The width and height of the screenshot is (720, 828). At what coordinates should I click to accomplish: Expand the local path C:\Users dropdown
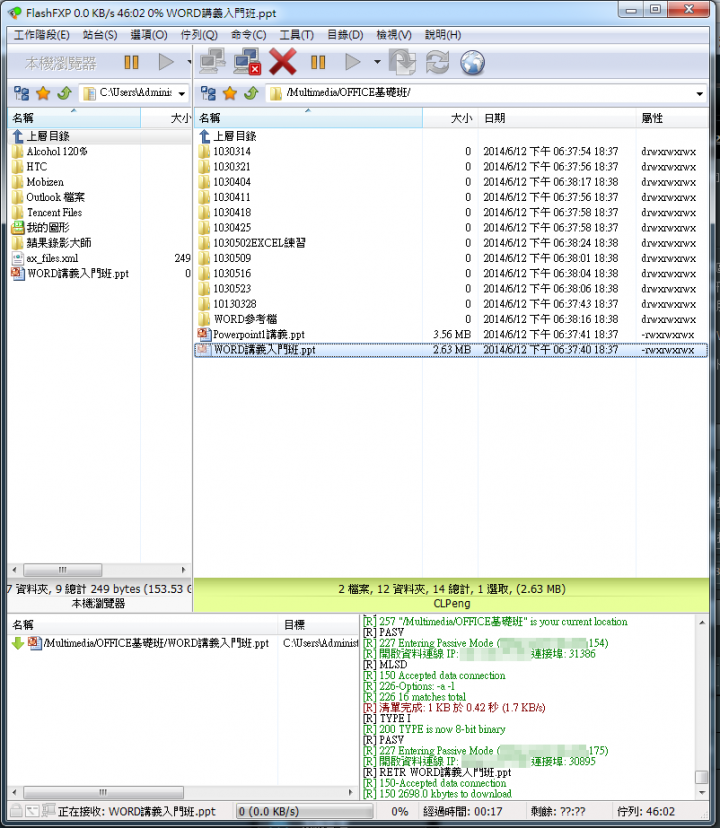tap(182, 94)
